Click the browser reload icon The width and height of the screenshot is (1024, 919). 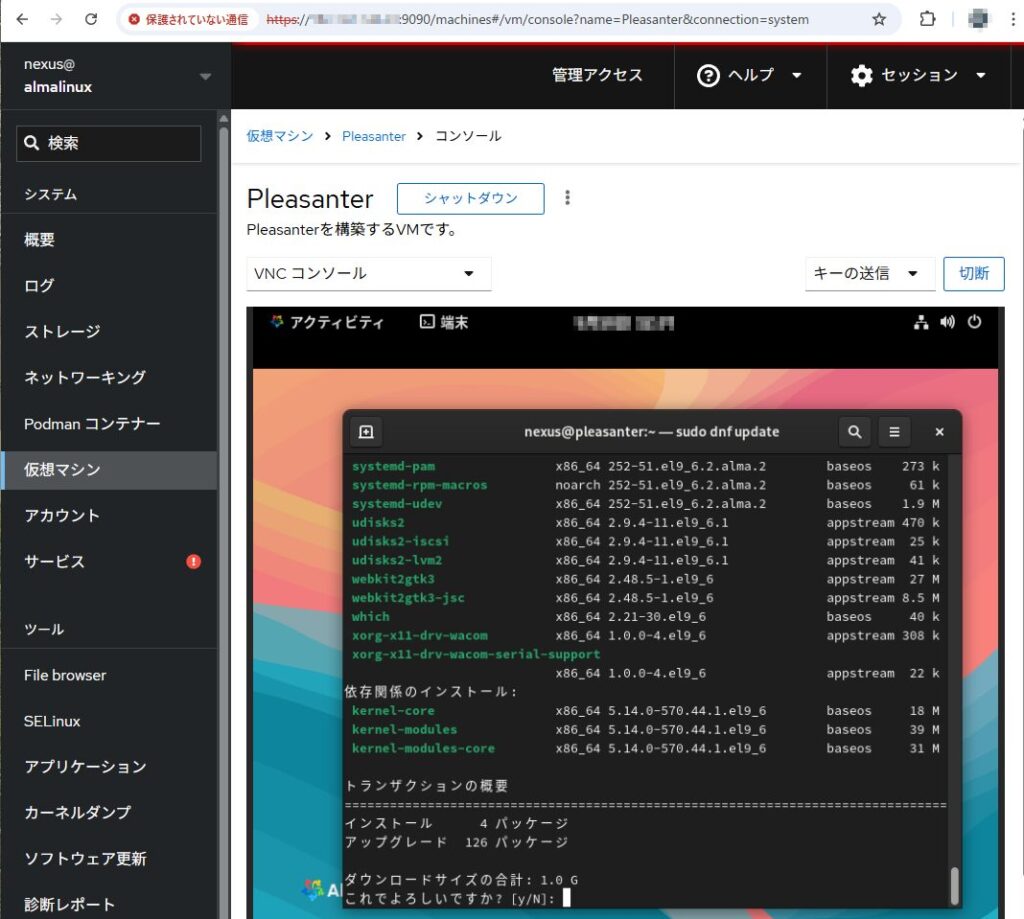91,19
